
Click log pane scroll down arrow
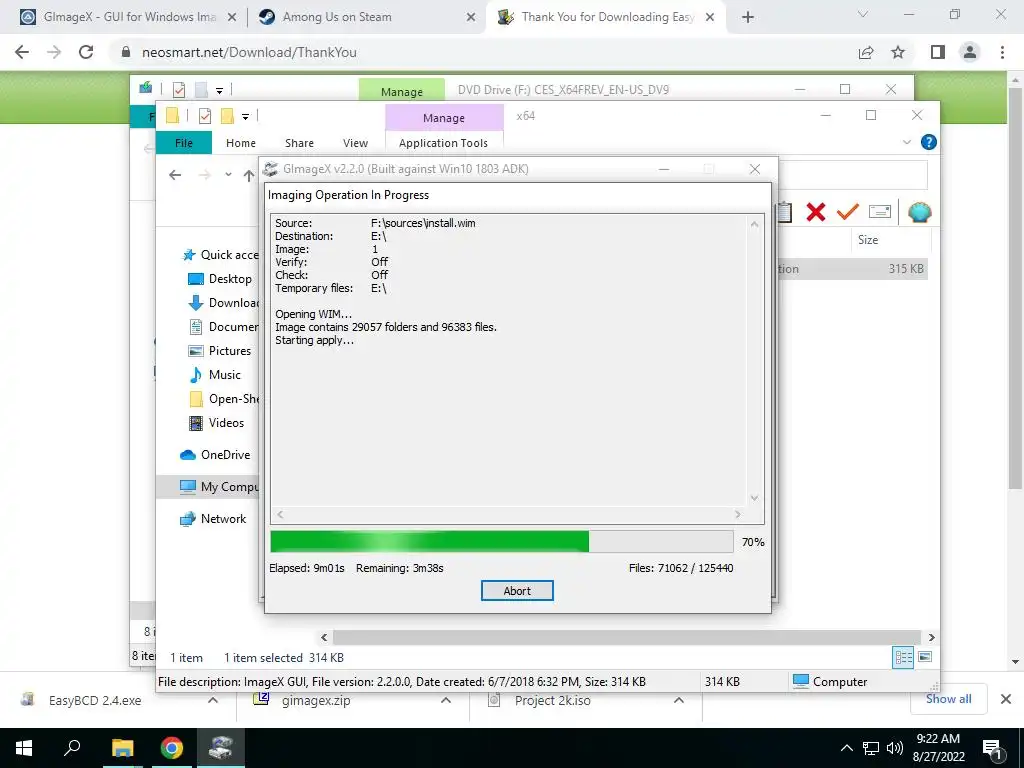coord(754,498)
